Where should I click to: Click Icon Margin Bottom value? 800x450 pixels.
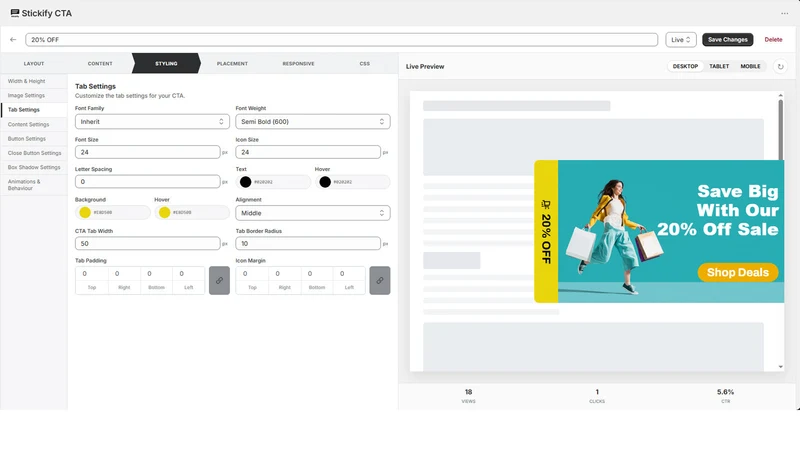tap(316, 274)
